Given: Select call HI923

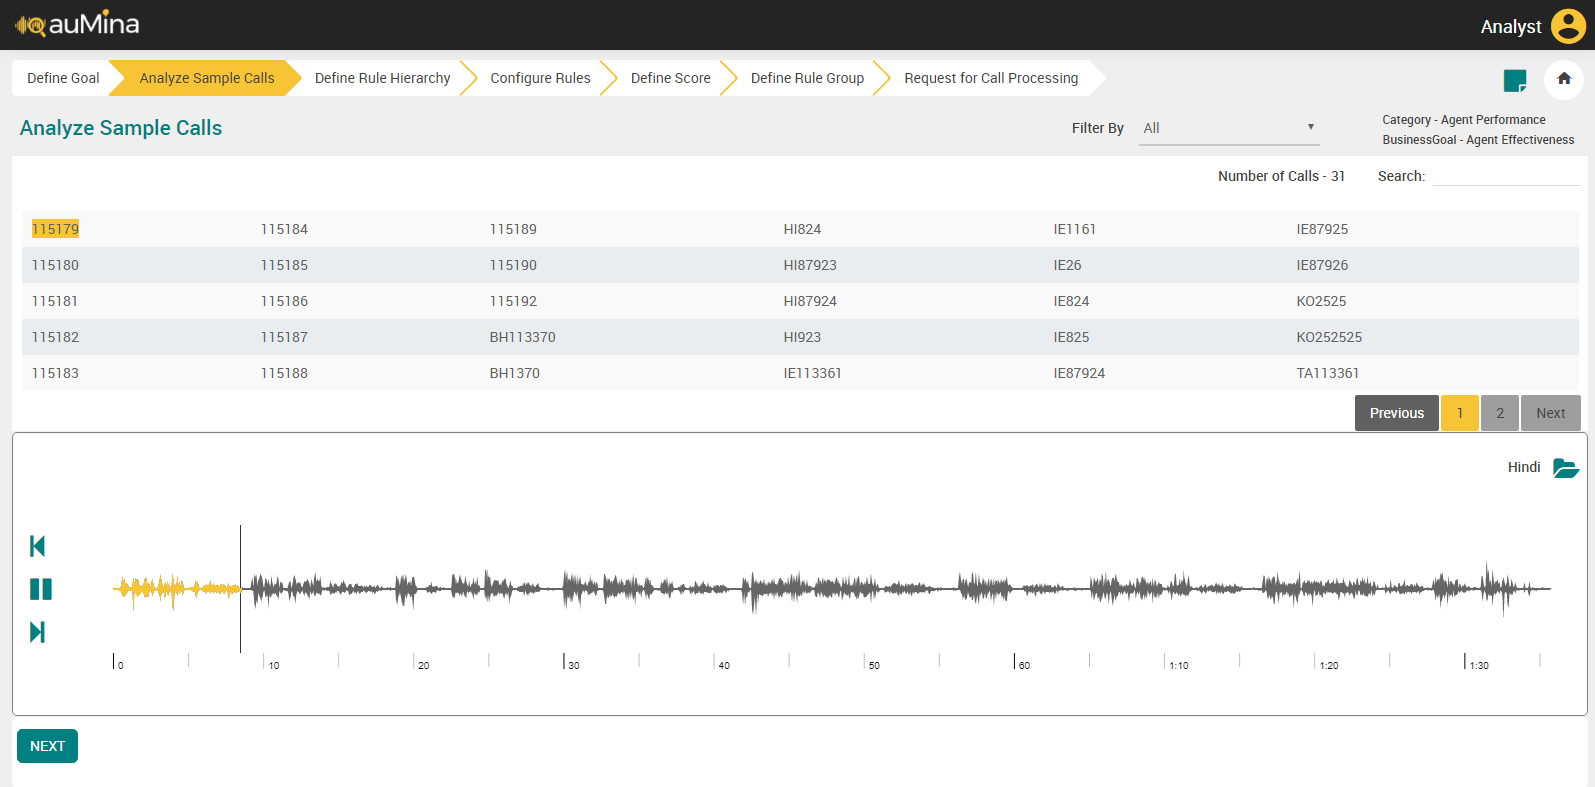Looking at the screenshot, I should 802,337.
